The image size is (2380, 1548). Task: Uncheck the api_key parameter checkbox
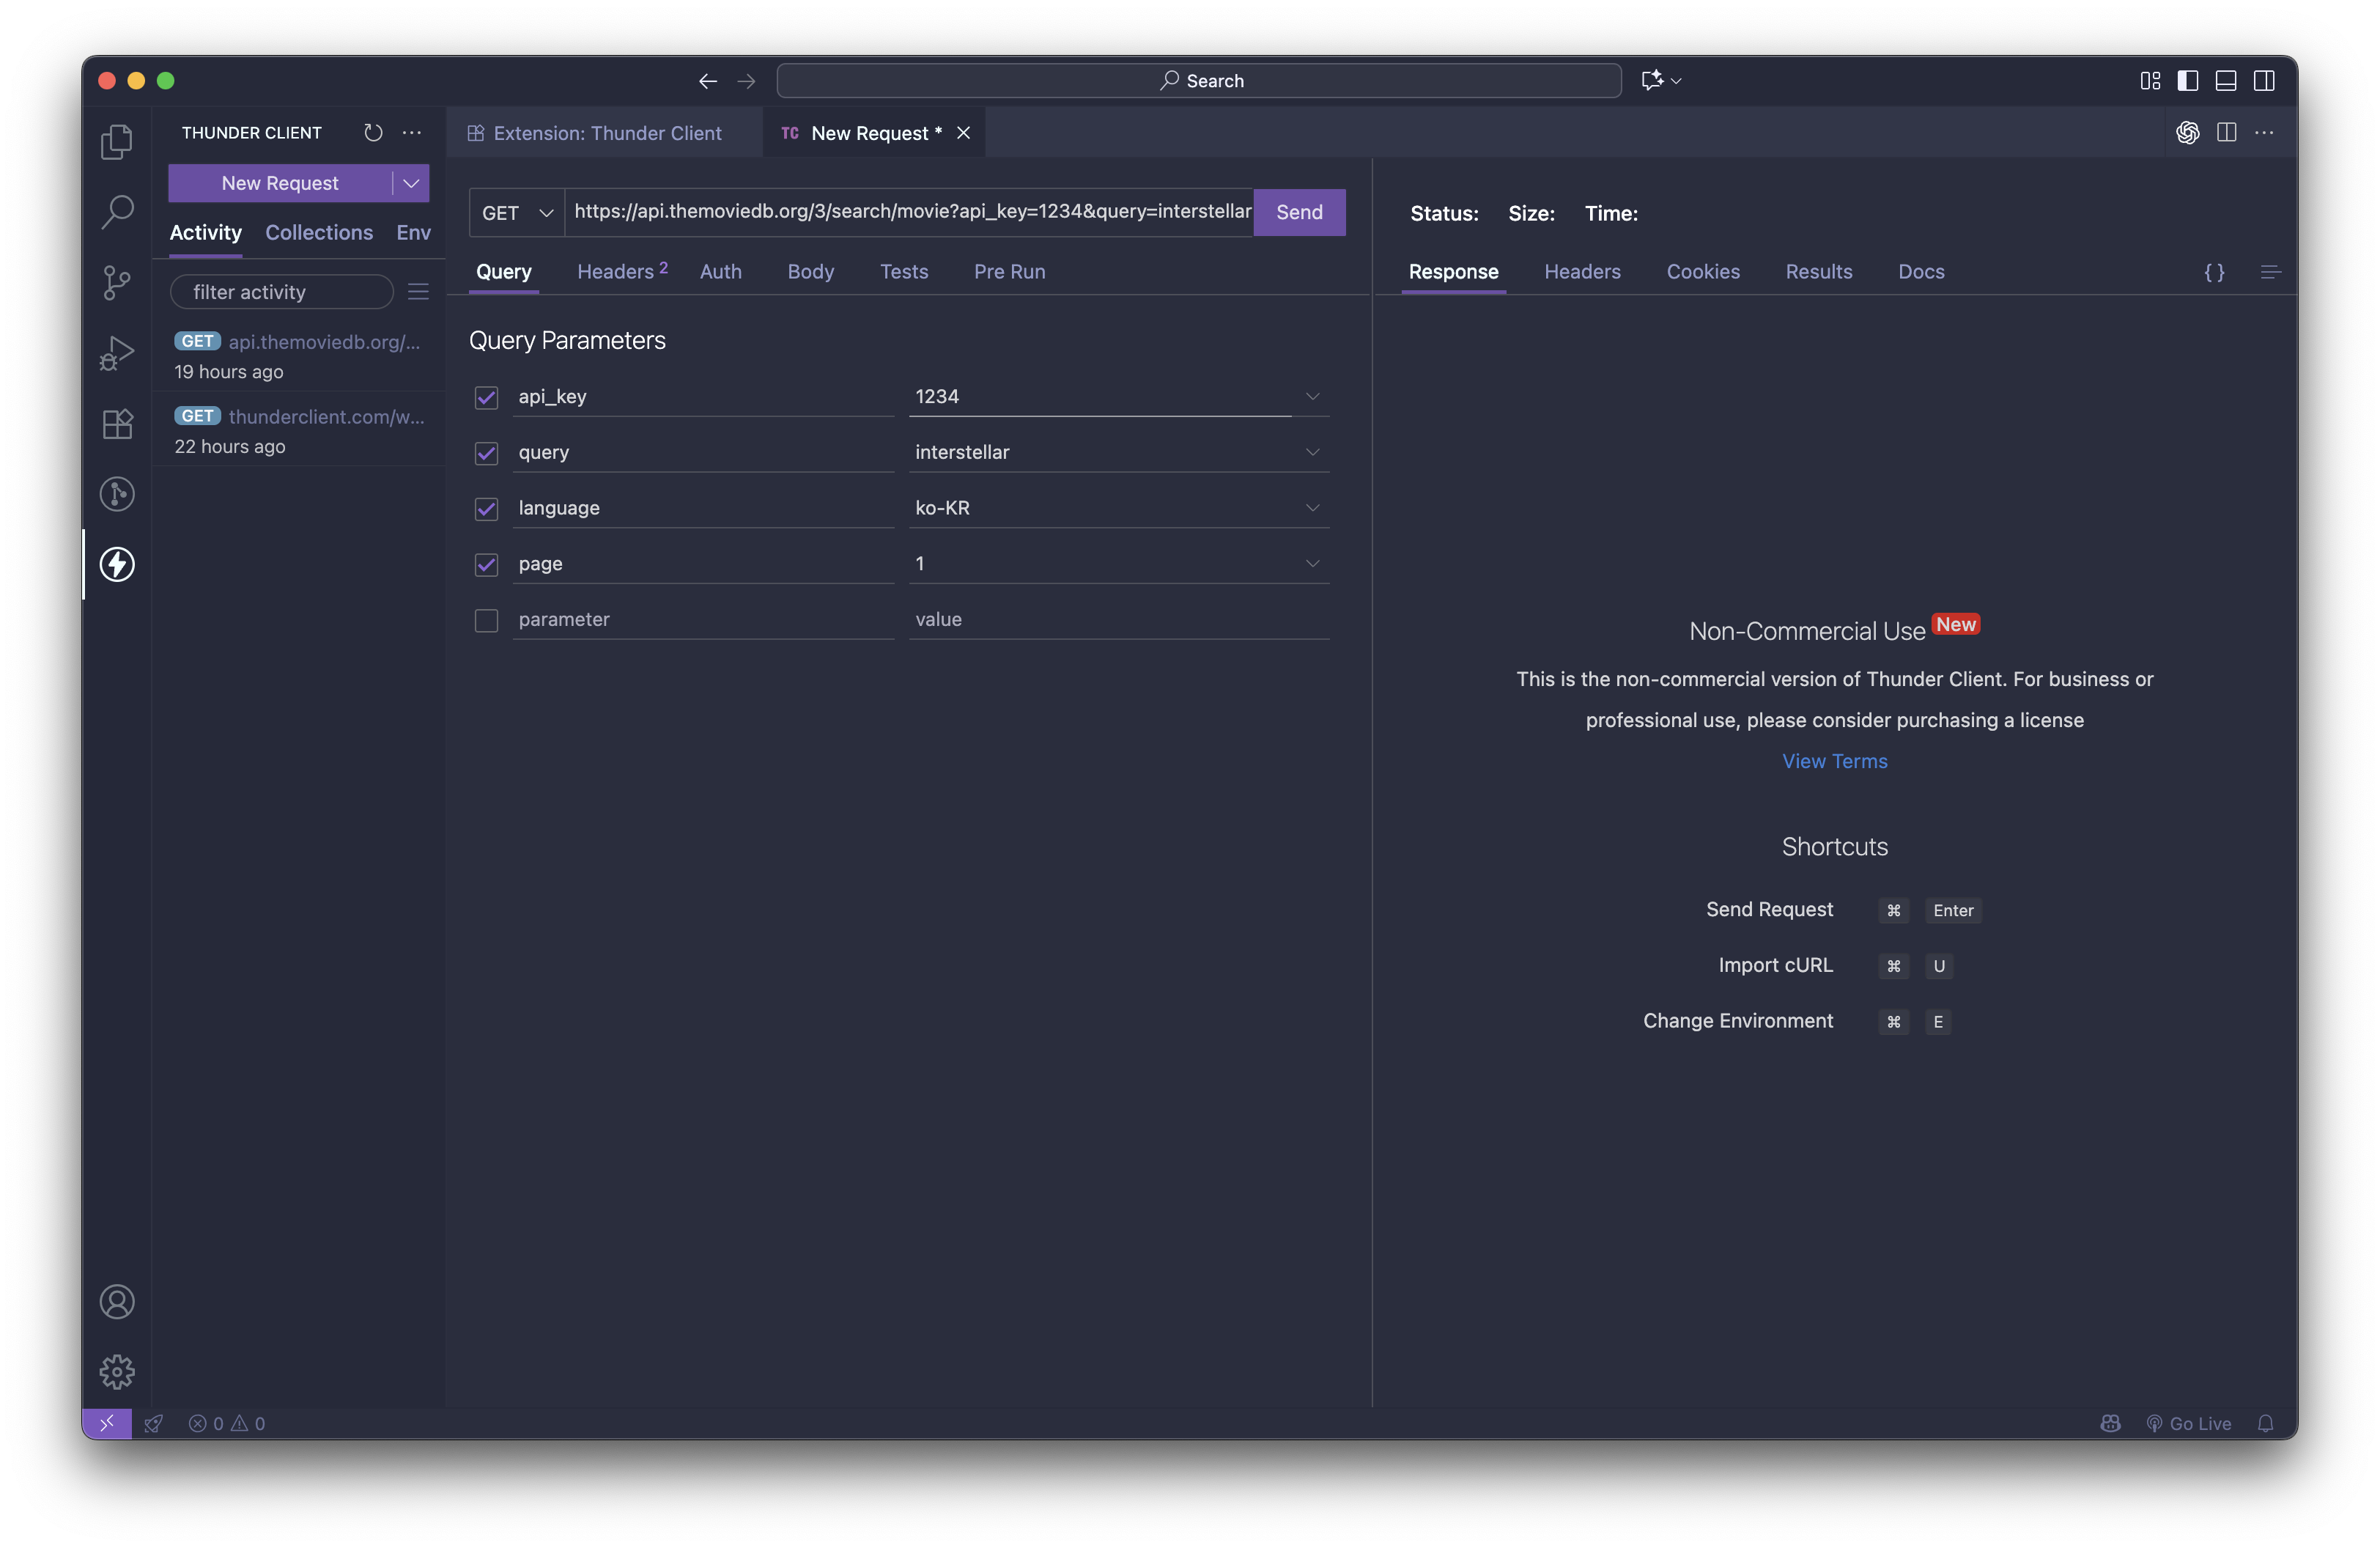pos(486,397)
